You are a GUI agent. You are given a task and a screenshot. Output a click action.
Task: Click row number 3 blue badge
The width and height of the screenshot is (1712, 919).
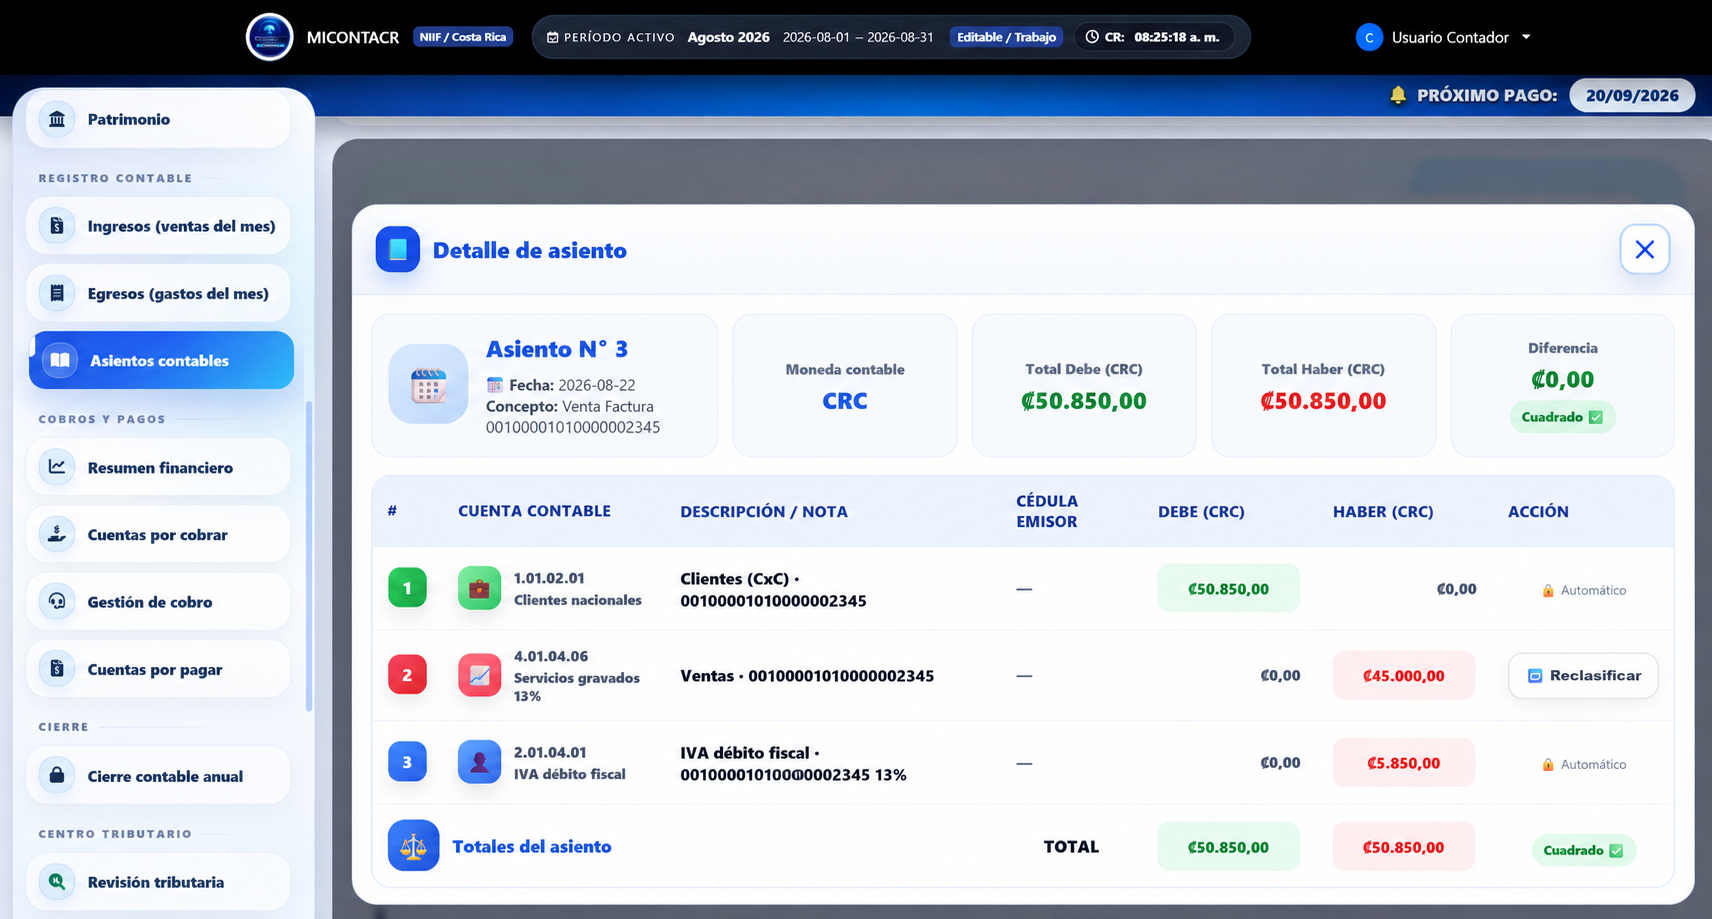(407, 762)
